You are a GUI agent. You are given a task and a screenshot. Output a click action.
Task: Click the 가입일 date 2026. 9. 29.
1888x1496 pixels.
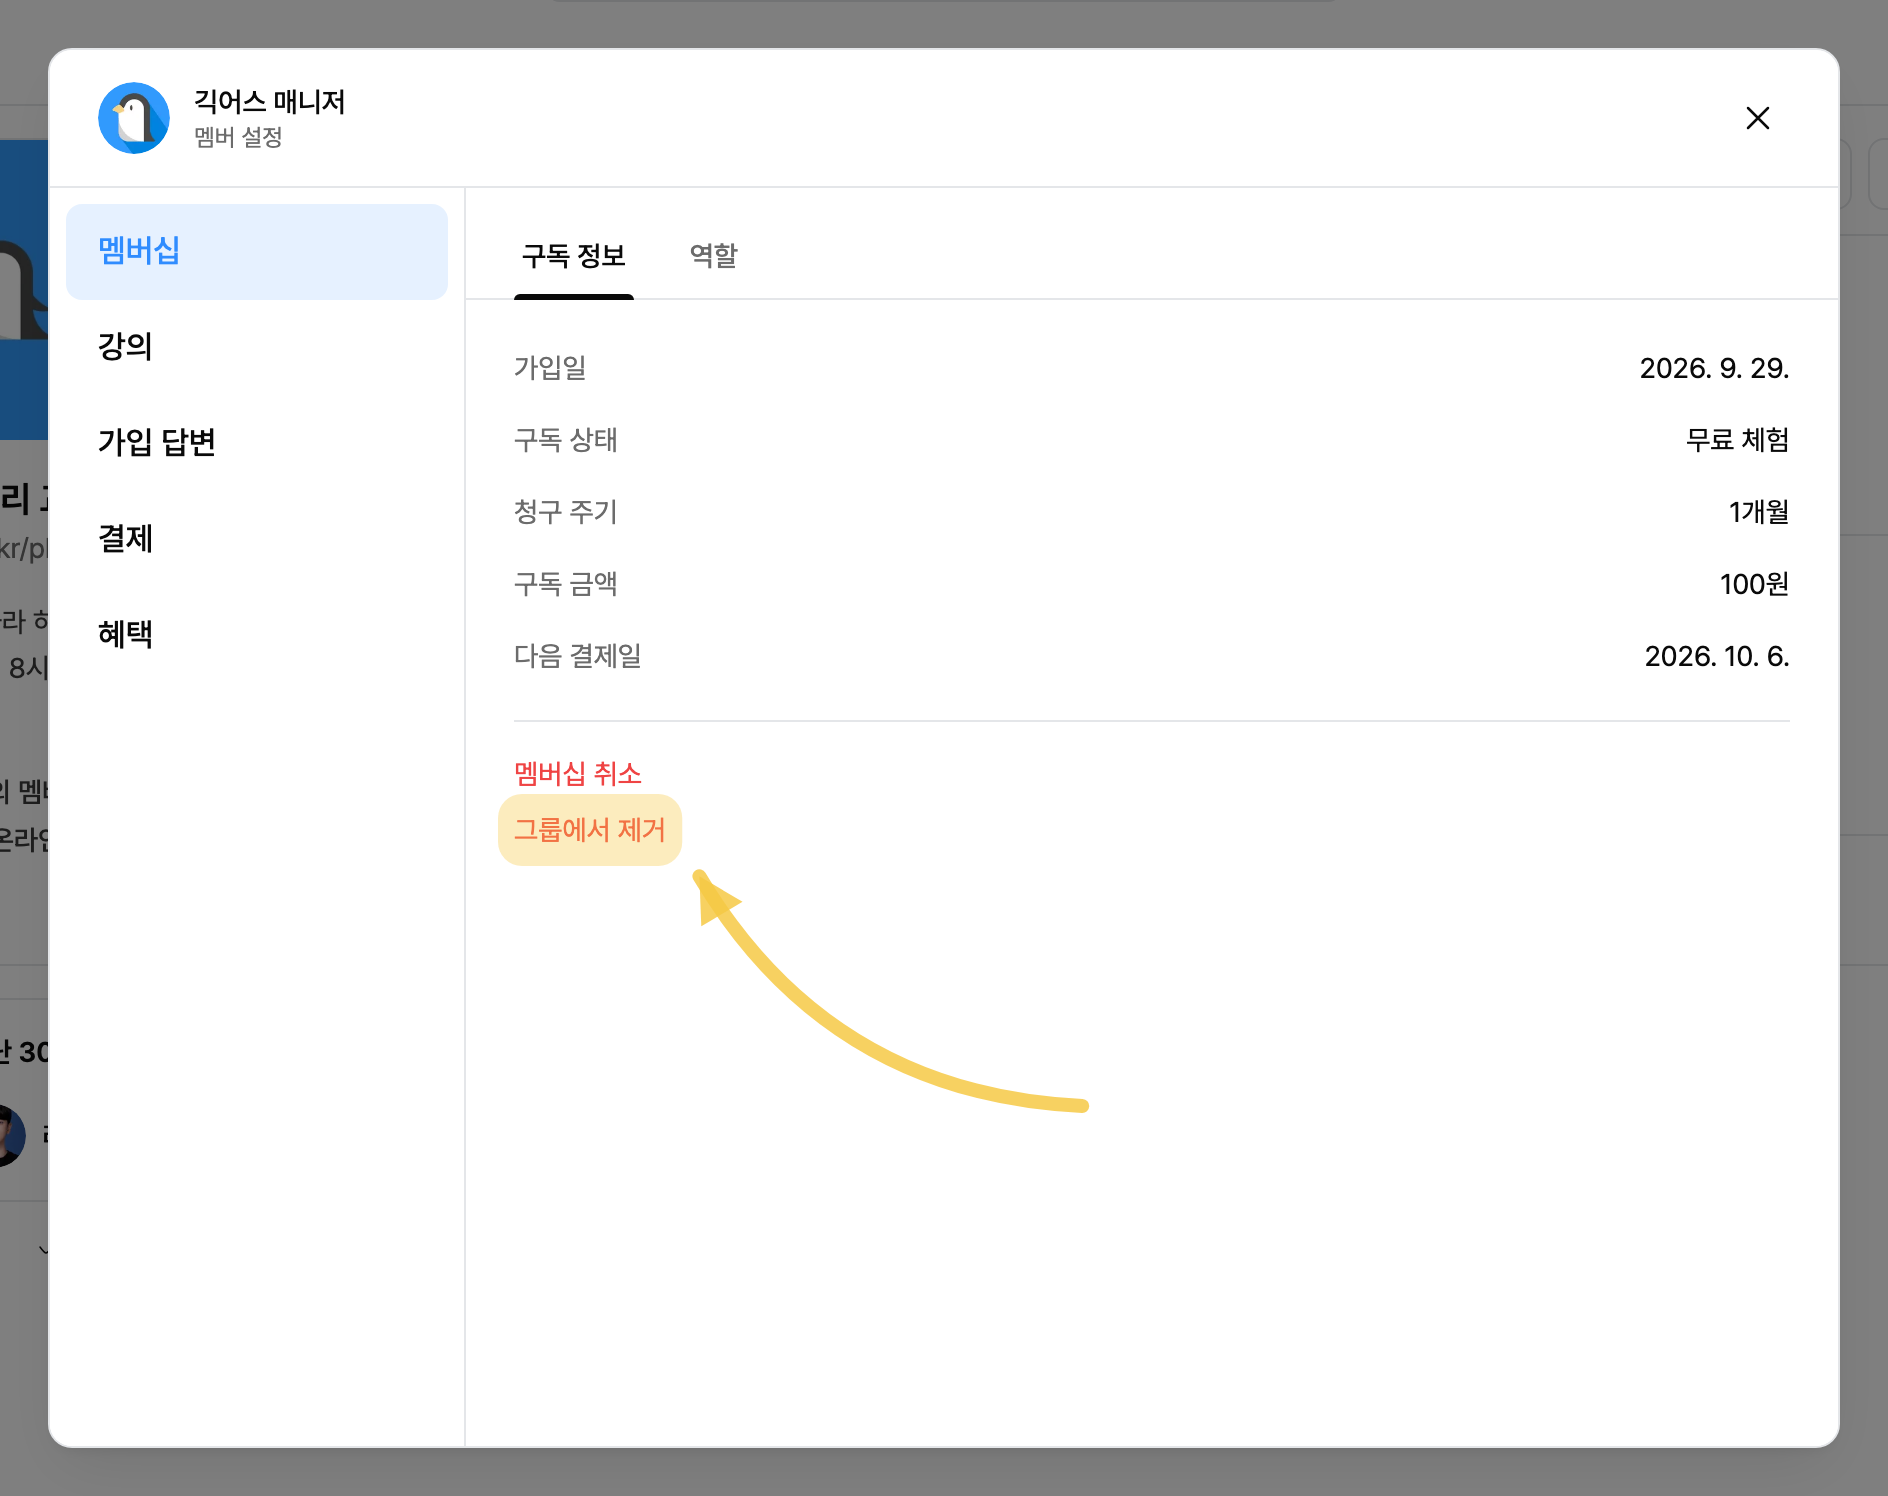click(x=1714, y=368)
